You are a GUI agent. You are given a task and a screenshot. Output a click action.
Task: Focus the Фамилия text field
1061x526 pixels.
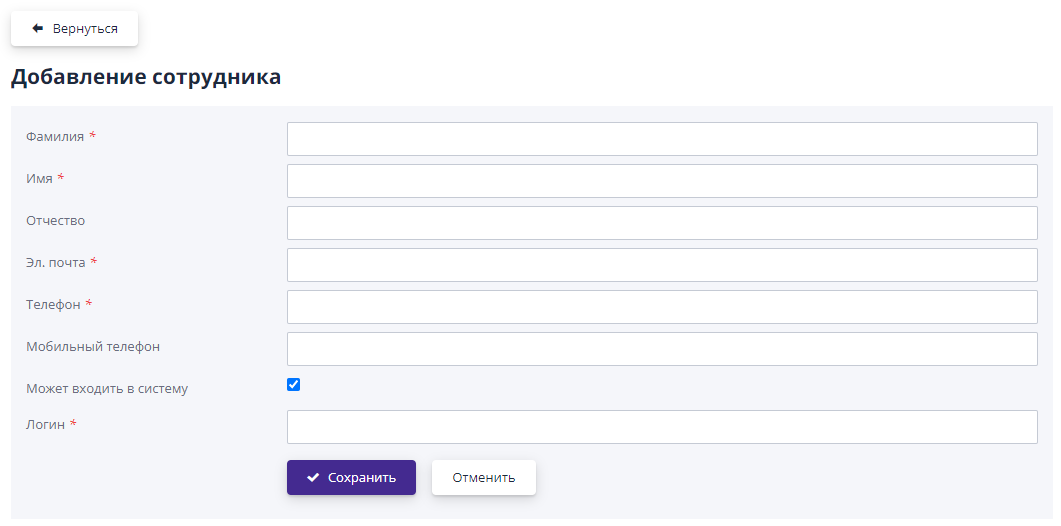coord(661,139)
